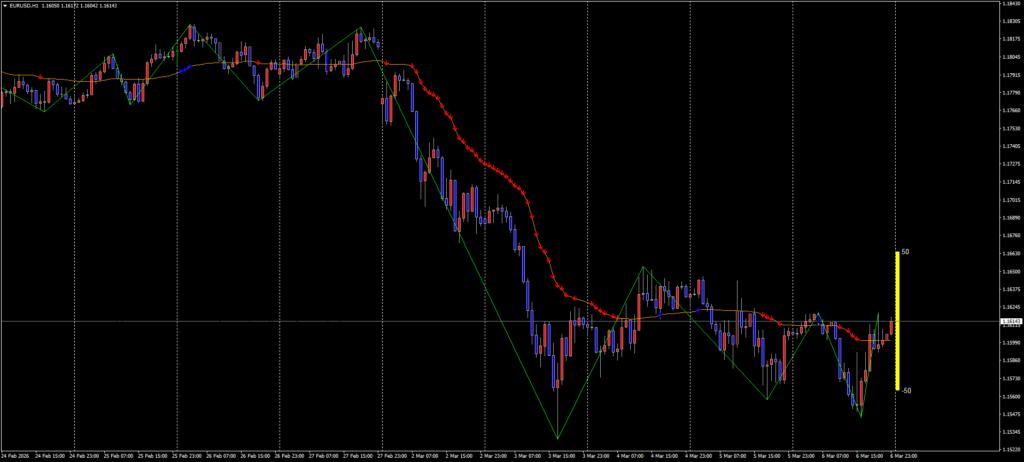Click the zigzag peak near 4 Mar 07:00
The width and height of the screenshot is (1024, 462).
point(643,267)
